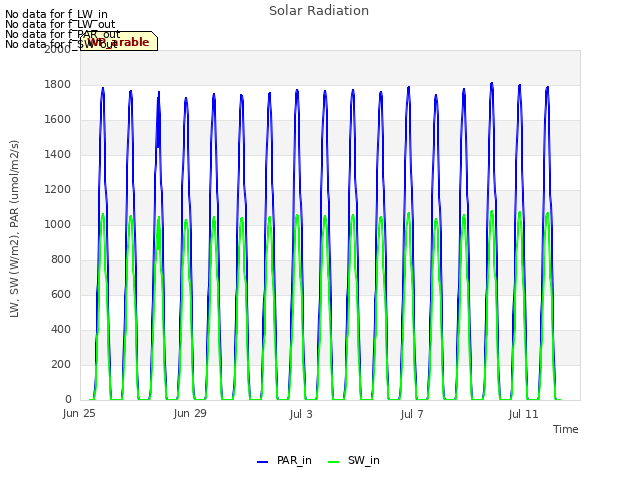The width and height of the screenshot is (640, 480).
Task: Click the Jun 25 x-axis tick label
Action: [x=79, y=413]
